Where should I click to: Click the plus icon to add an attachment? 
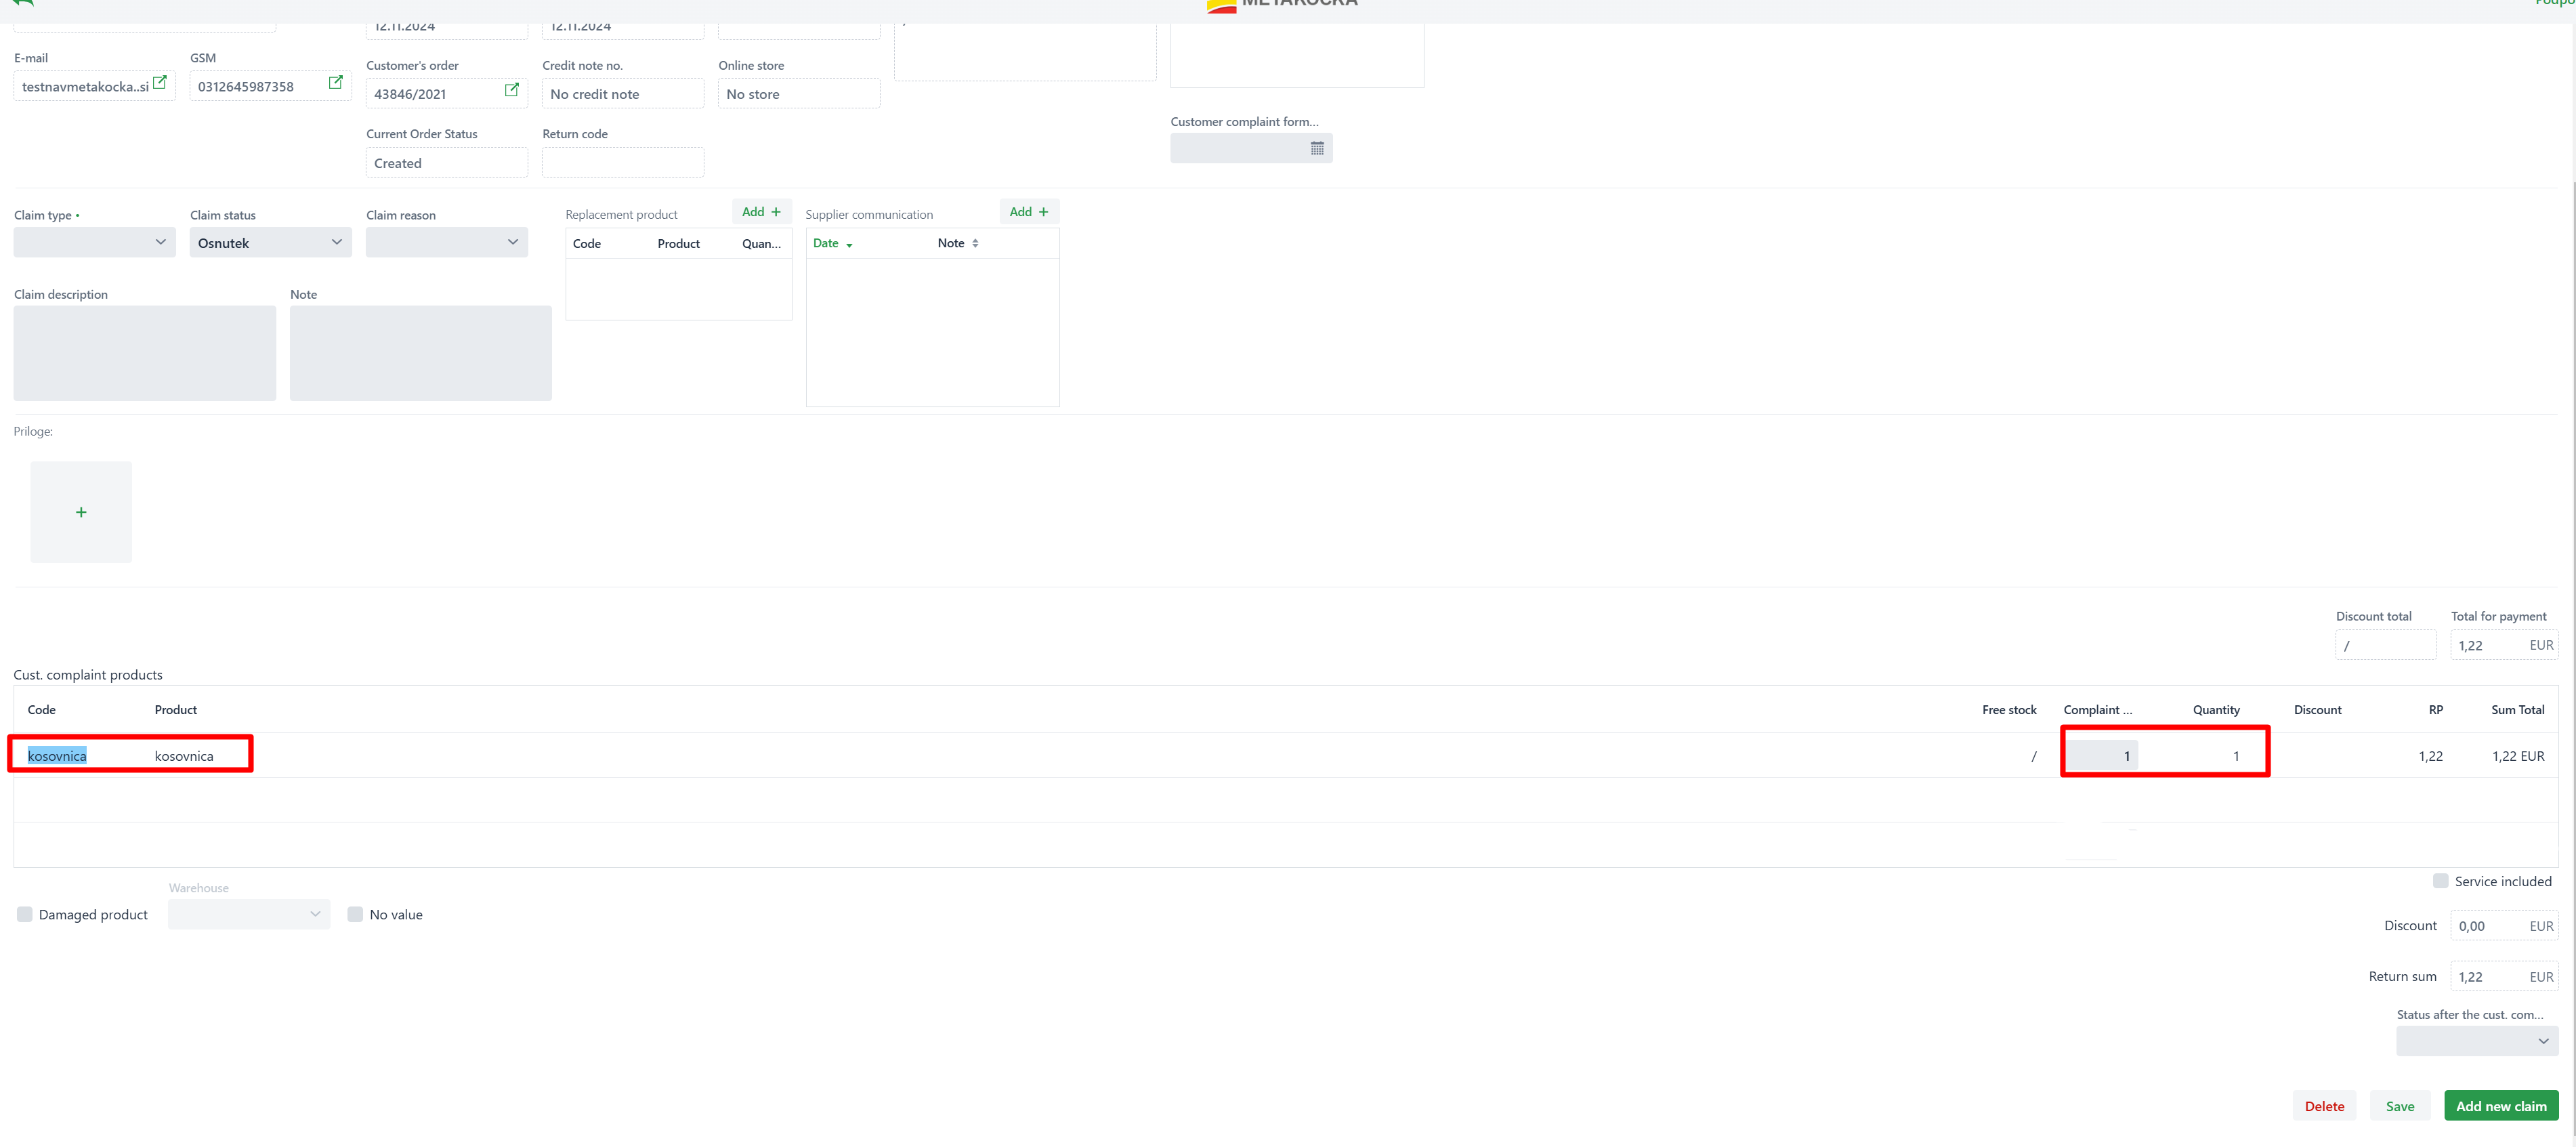pos(81,512)
